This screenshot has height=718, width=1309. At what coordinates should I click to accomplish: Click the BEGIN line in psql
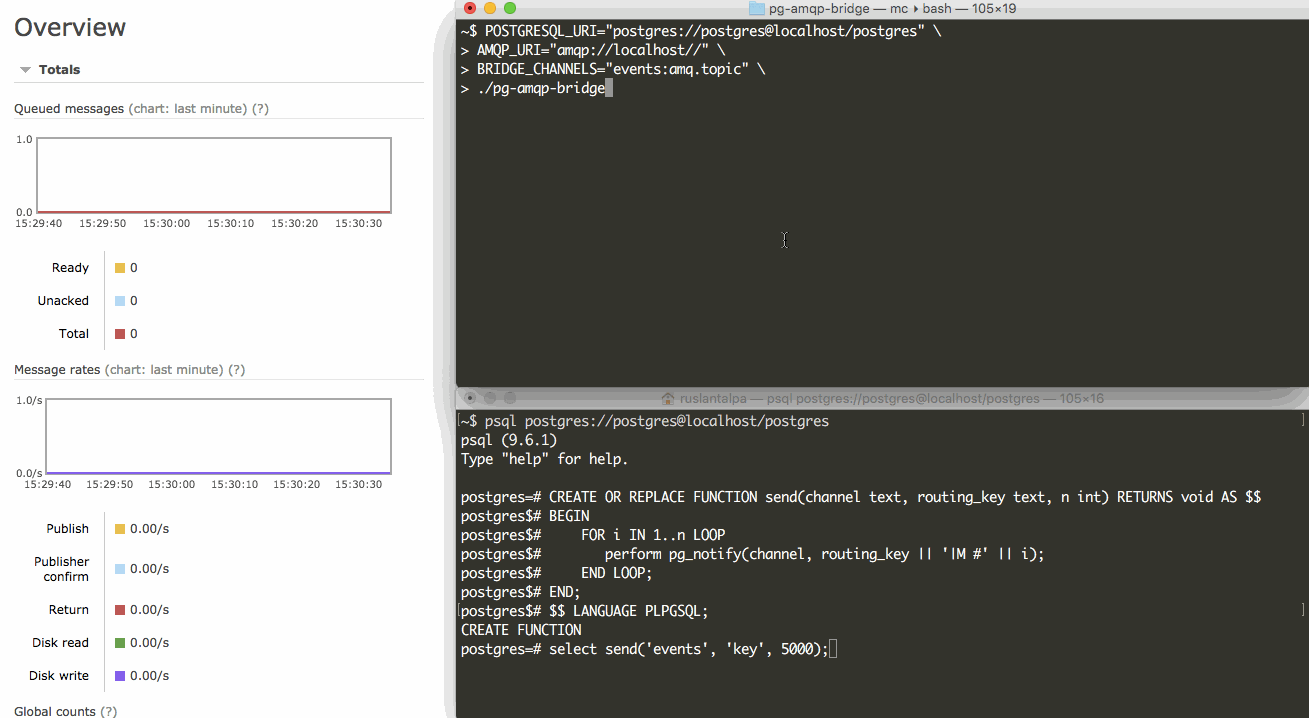click(x=525, y=516)
